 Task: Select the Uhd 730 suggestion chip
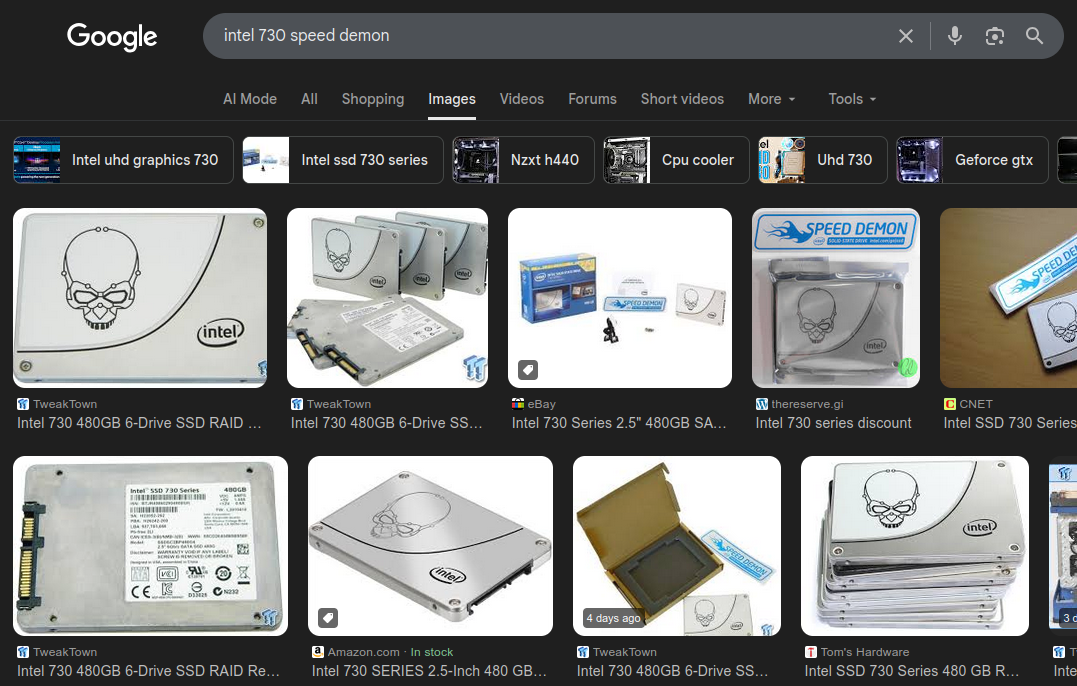coord(823,160)
